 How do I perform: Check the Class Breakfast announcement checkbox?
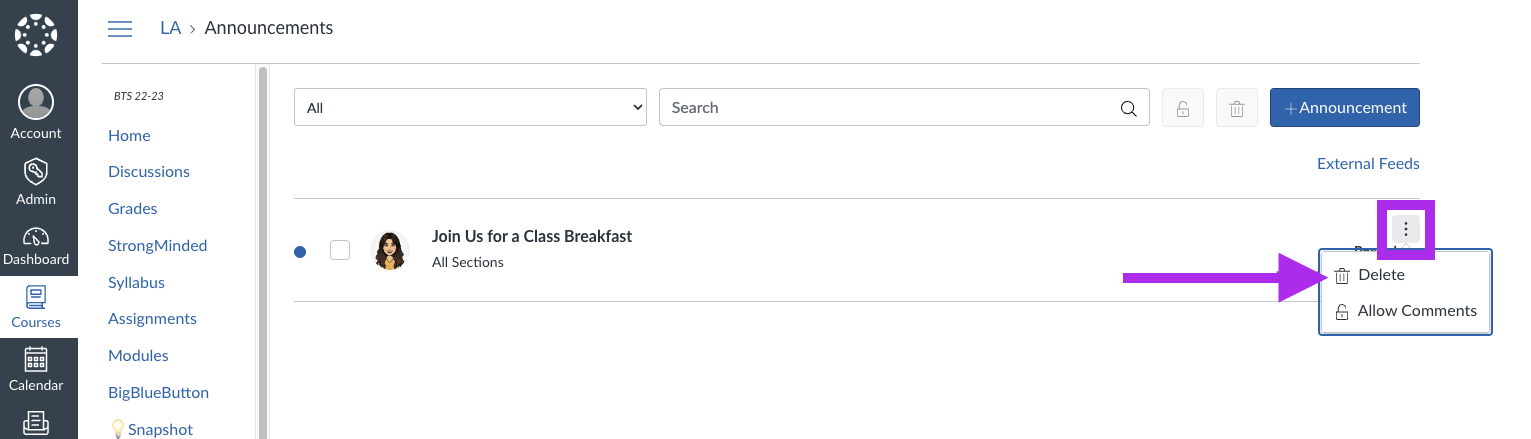[340, 250]
